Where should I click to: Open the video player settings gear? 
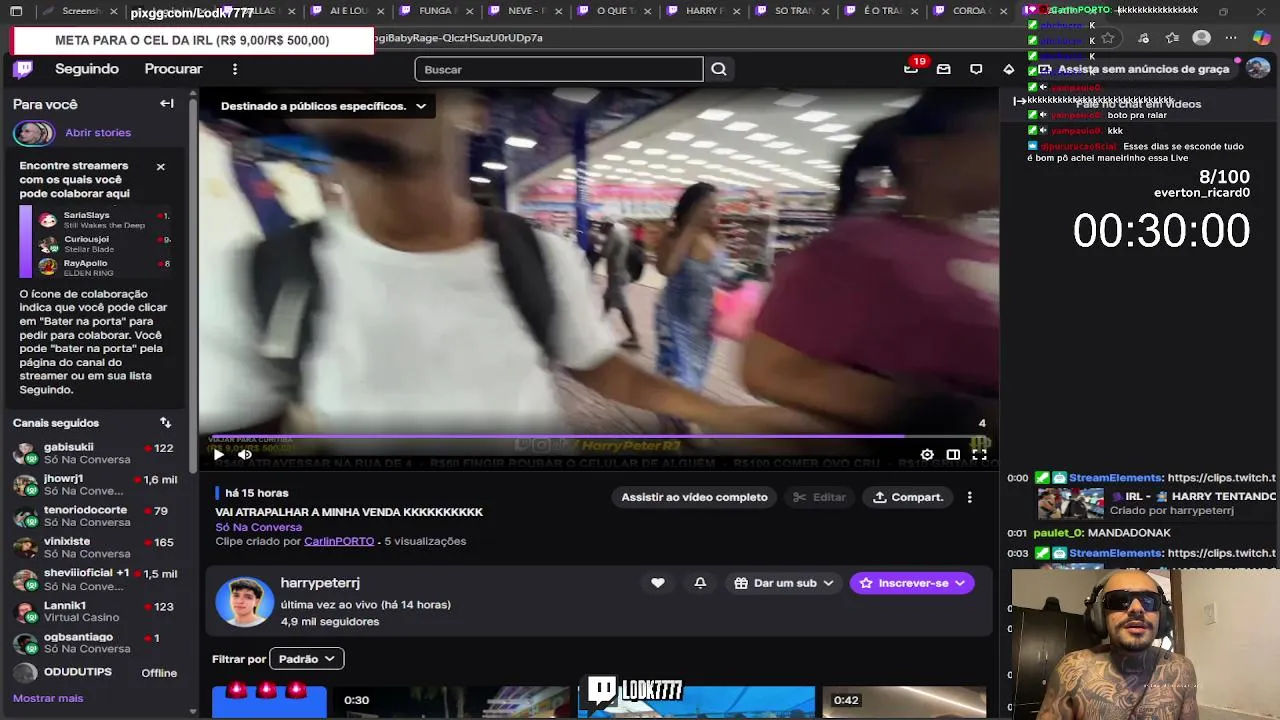pyautogui.click(x=927, y=454)
